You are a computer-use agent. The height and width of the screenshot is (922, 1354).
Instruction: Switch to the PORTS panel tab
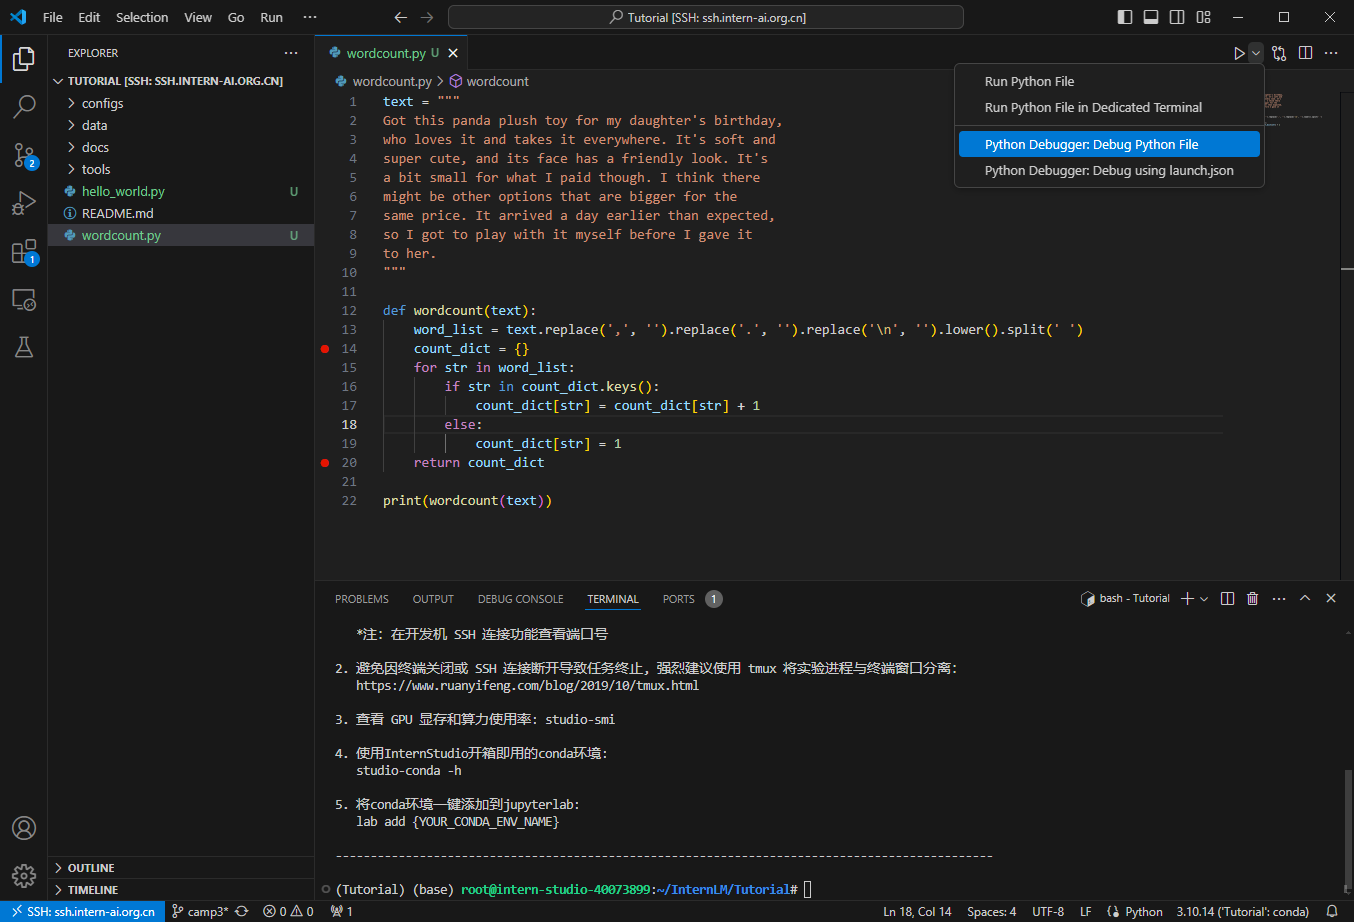(x=692, y=599)
